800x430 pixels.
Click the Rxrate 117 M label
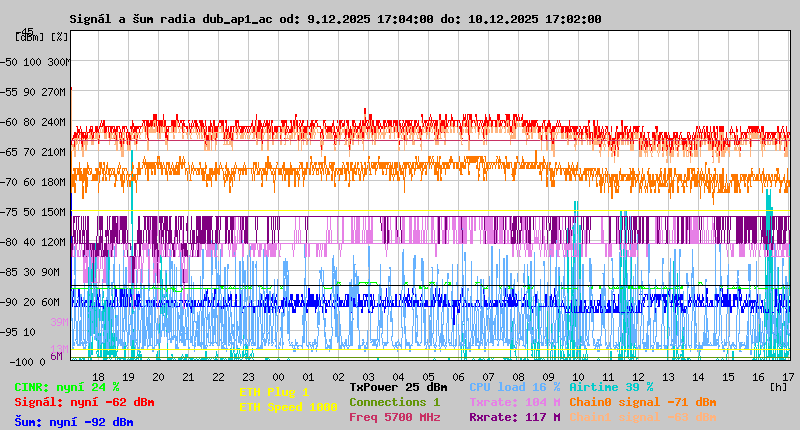(x=514, y=417)
